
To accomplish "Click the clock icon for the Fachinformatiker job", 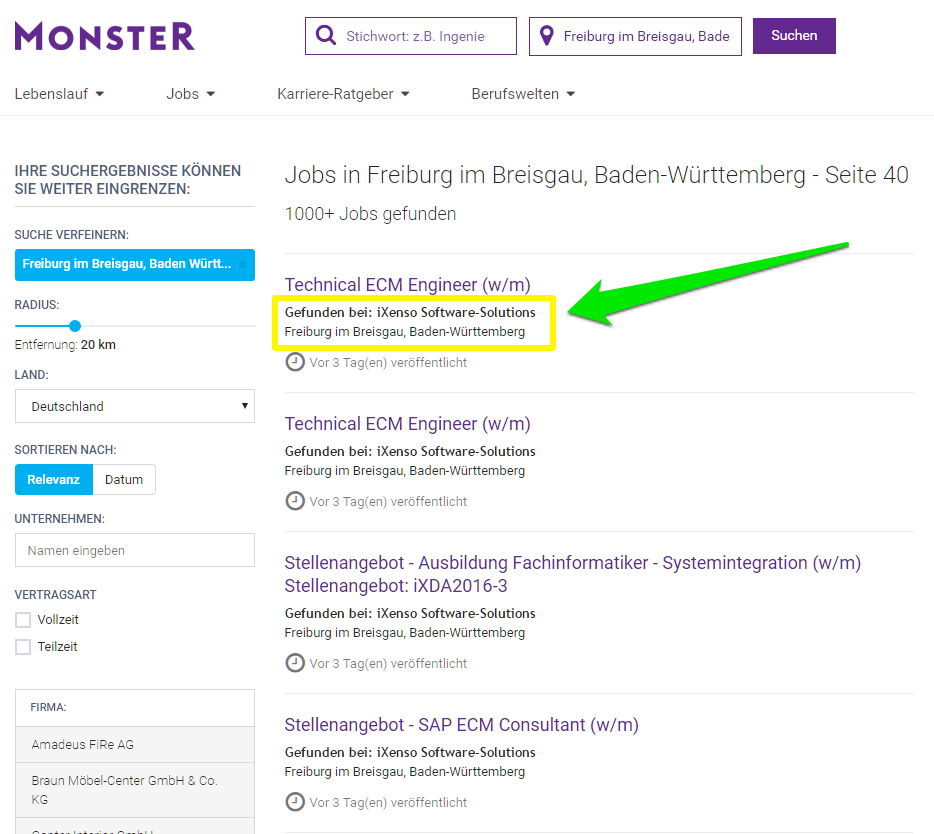I will [x=295, y=662].
